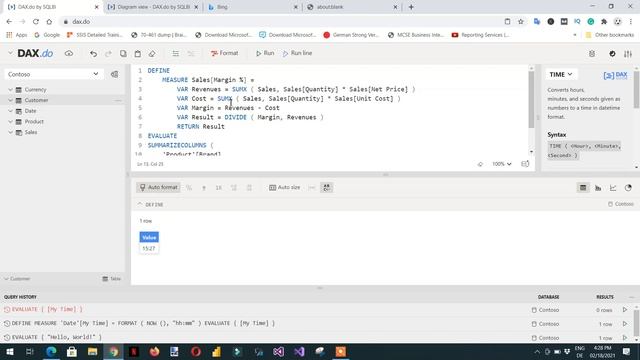Collapse the Customer details panel at bottom
The height and width of the screenshot is (360, 640).
(7, 279)
